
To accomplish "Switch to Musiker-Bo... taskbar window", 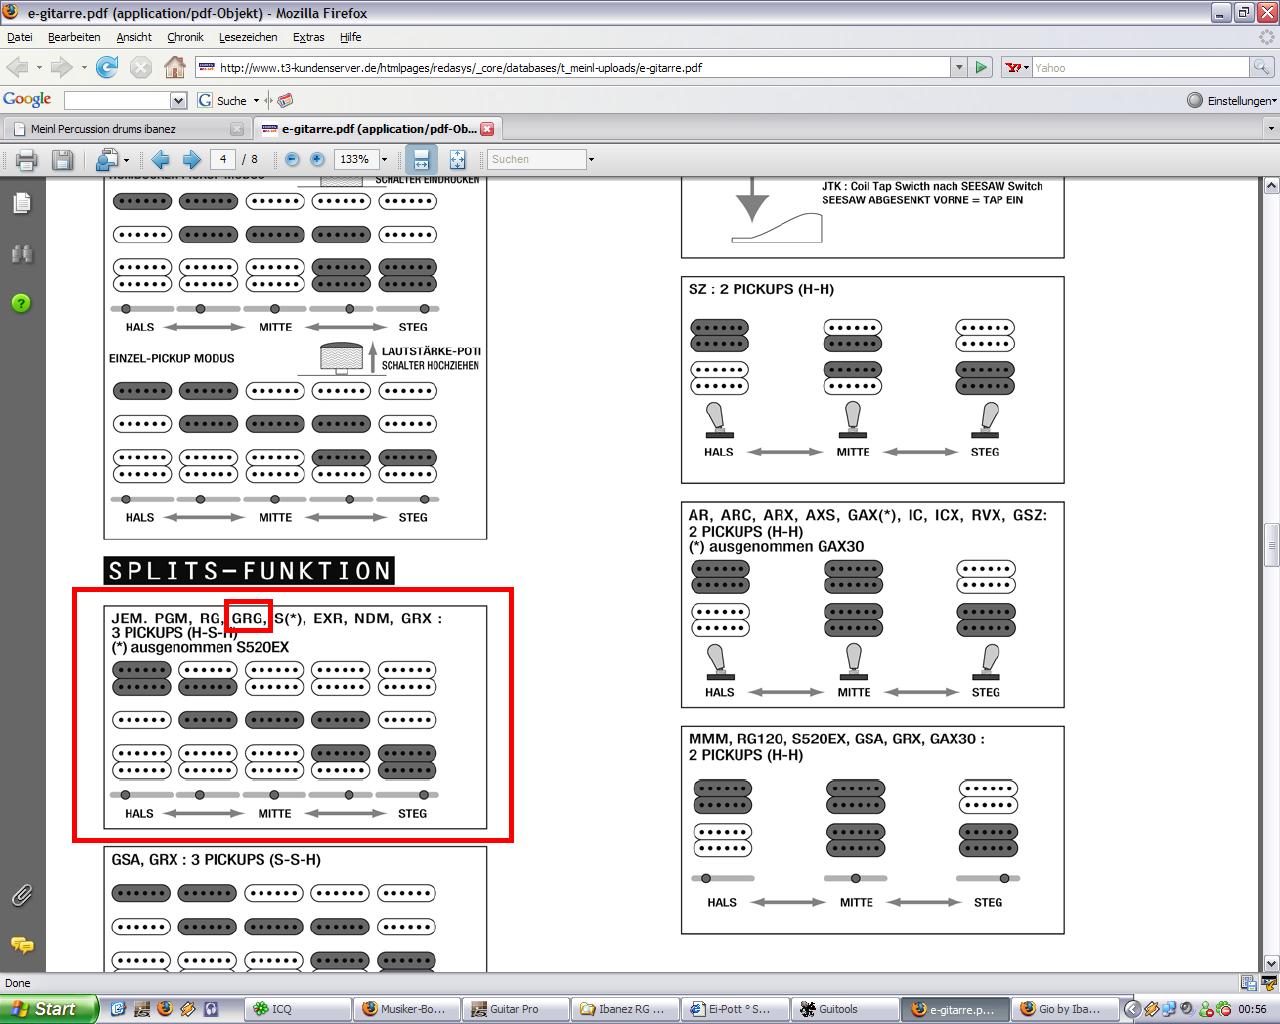I will [x=406, y=1009].
